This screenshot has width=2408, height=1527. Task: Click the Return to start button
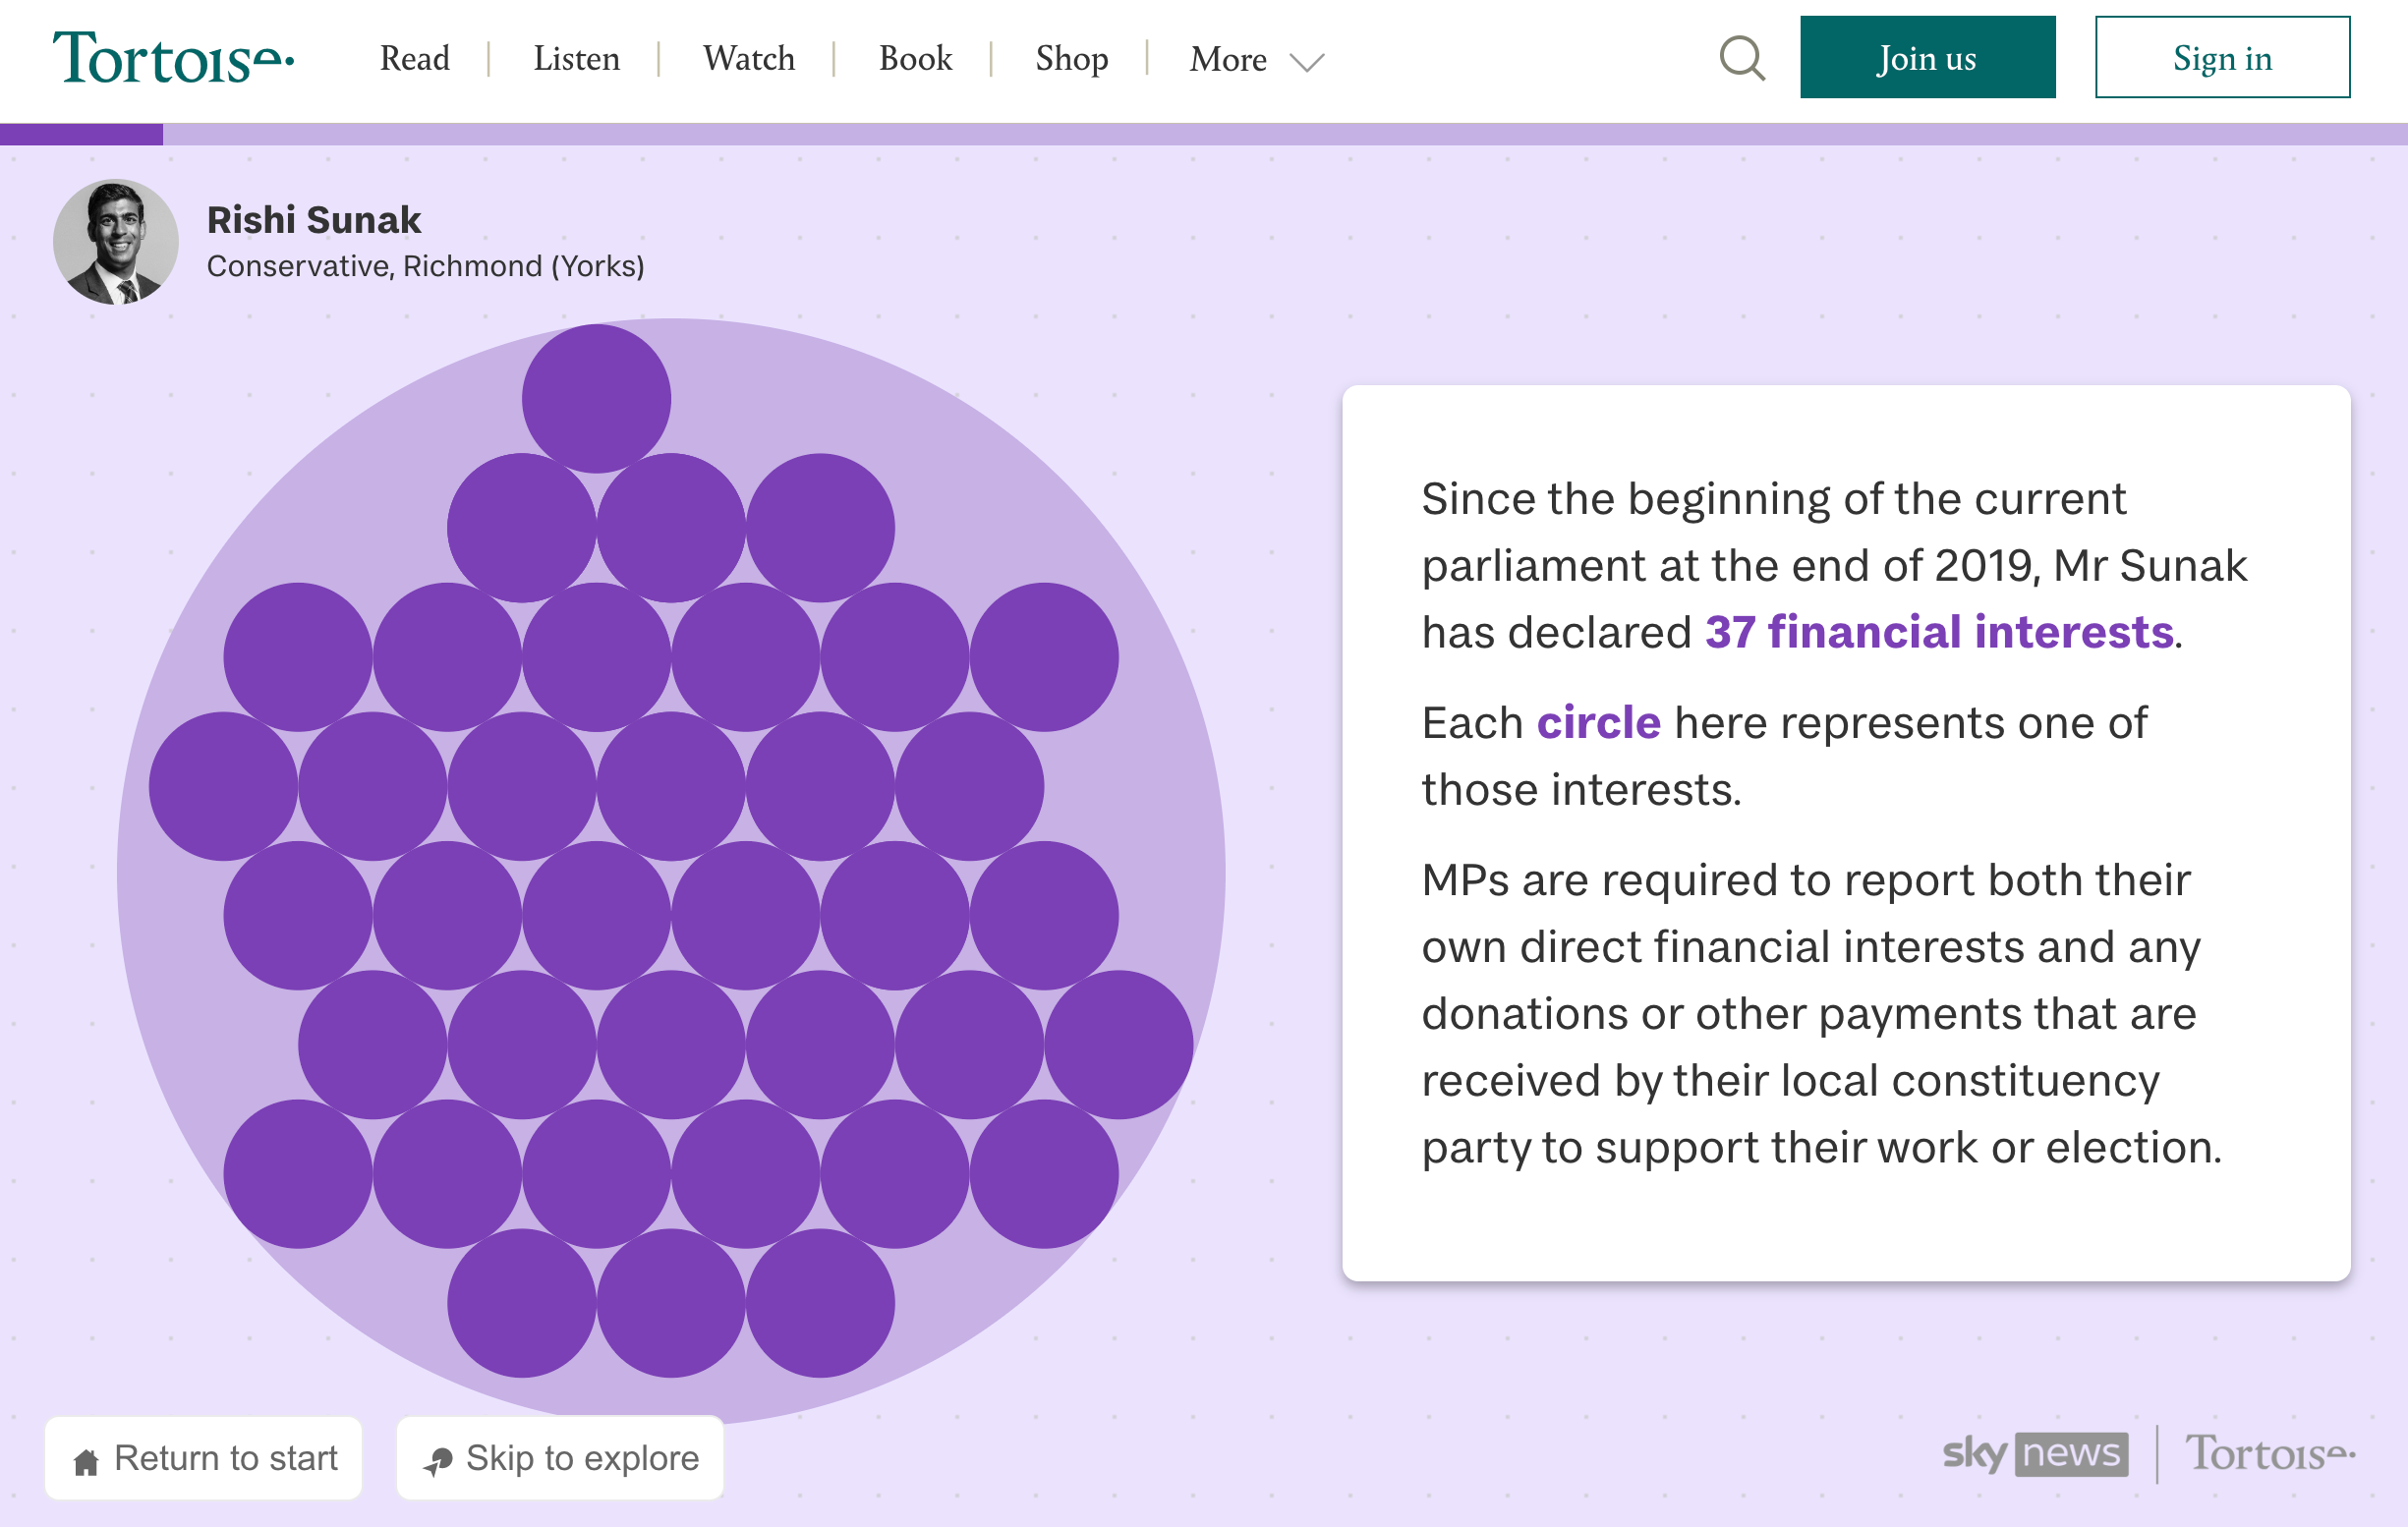[203, 1458]
